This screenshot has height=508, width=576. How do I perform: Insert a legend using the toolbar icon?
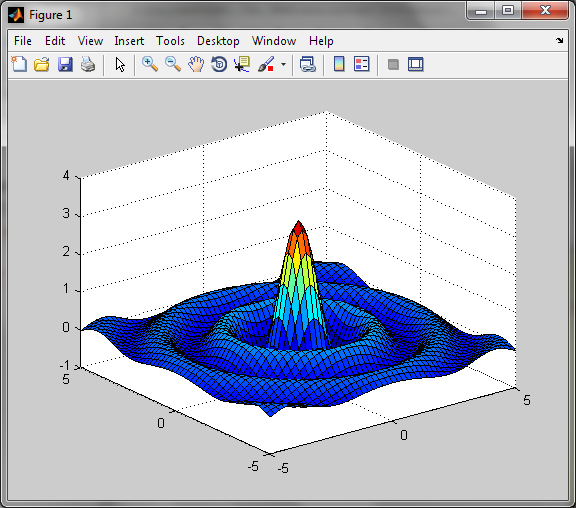(361, 64)
